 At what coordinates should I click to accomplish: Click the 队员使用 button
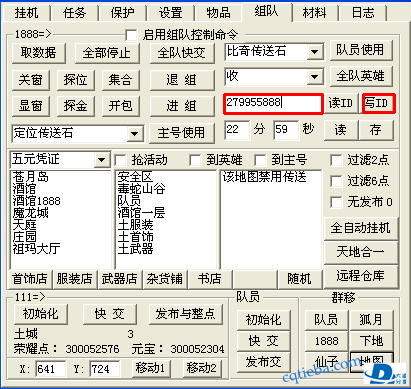360,50
